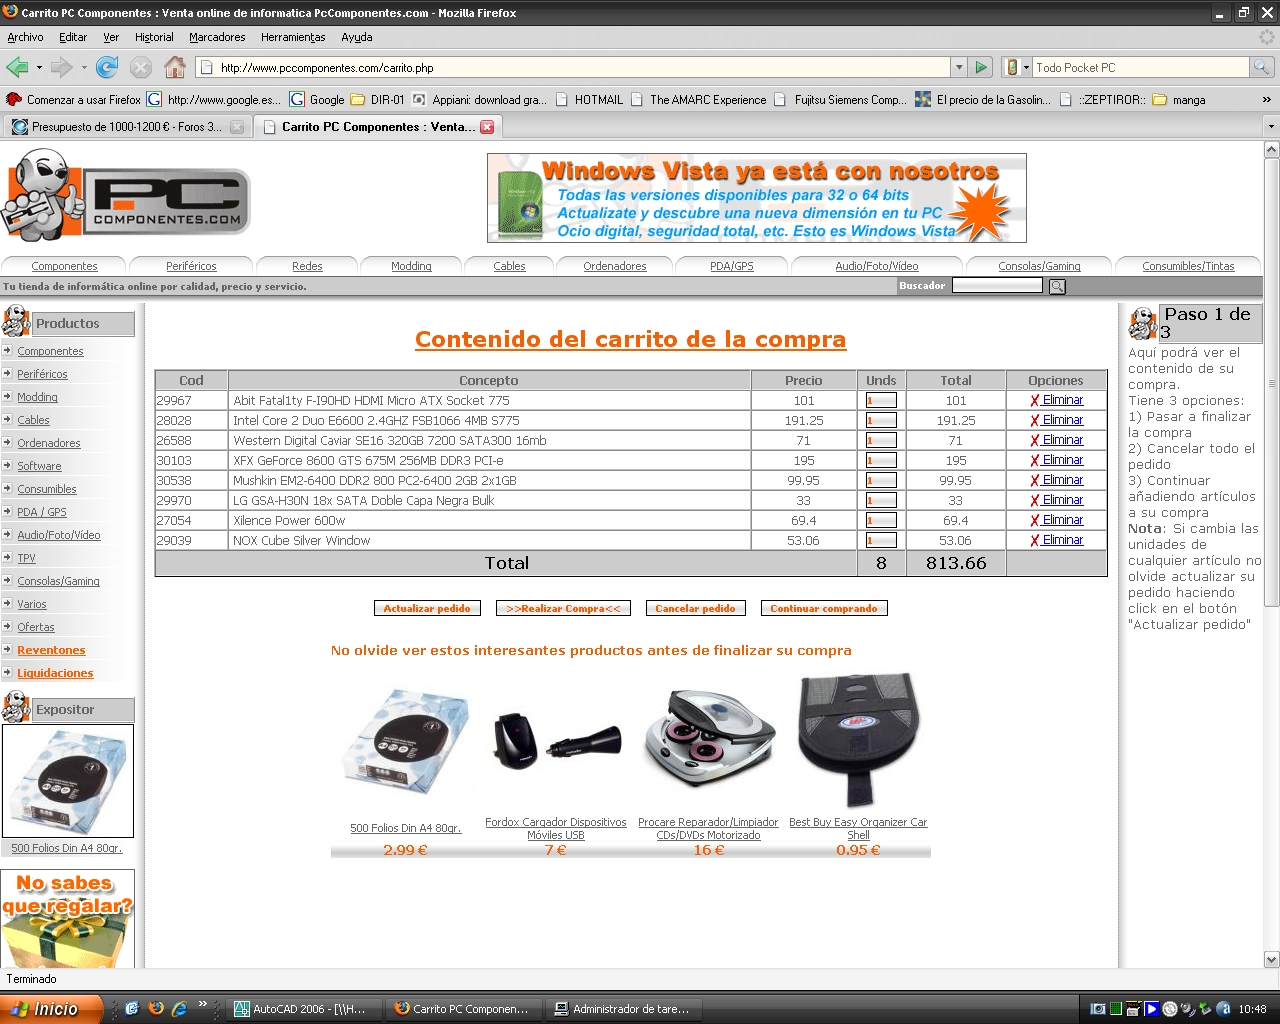Image resolution: width=1280 pixels, height=1024 pixels.
Task: Open the search engine selector dropdown
Action: click(x=1016, y=68)
